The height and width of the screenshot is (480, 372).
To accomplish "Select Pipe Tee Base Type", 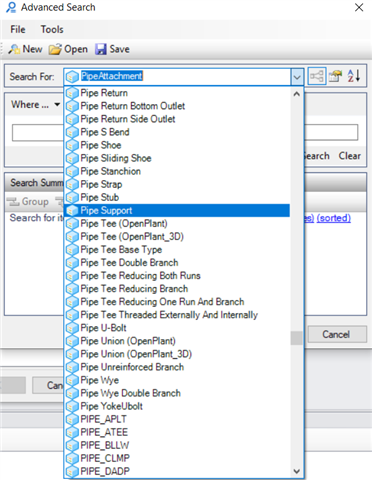I will [x=177, y=250].
